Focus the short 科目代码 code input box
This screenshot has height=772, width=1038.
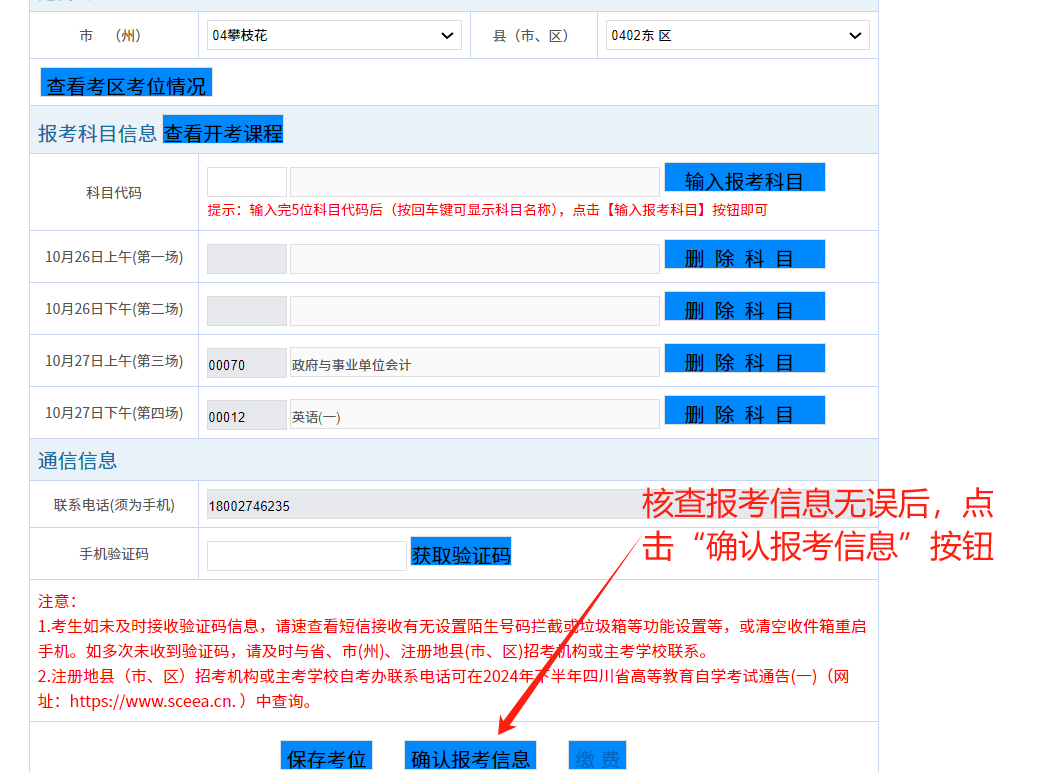point(246,182)
